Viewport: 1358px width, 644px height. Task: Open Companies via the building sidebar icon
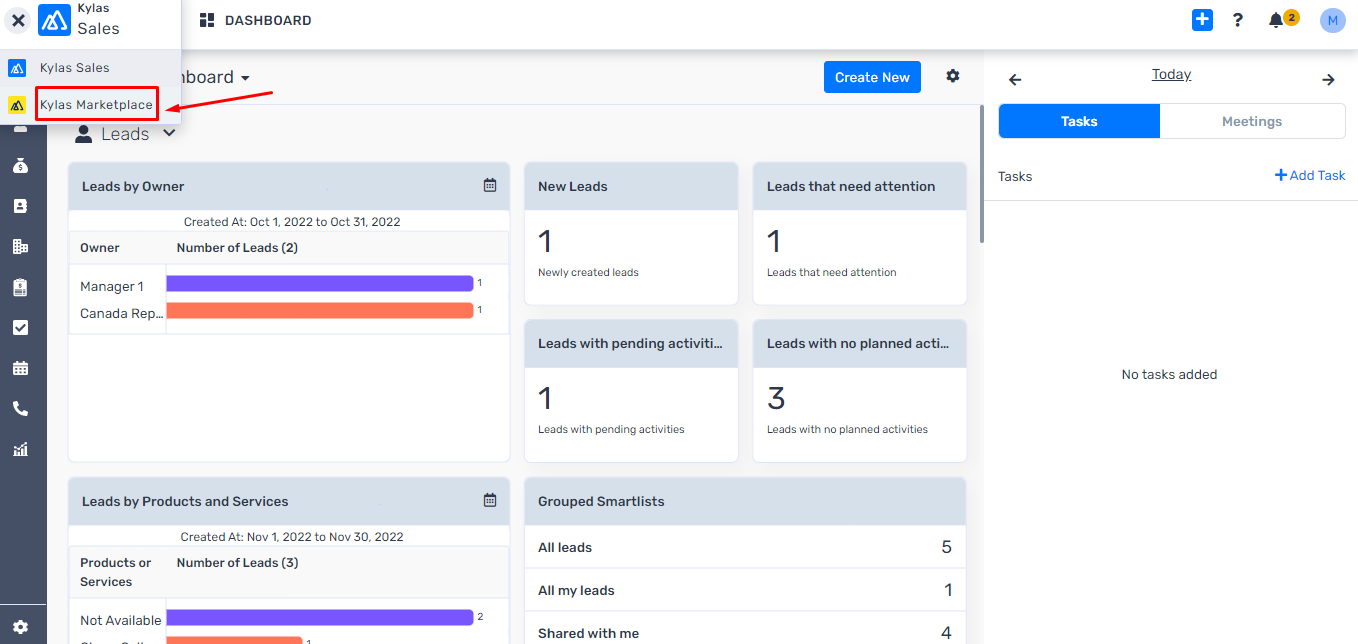coord(20,246)
